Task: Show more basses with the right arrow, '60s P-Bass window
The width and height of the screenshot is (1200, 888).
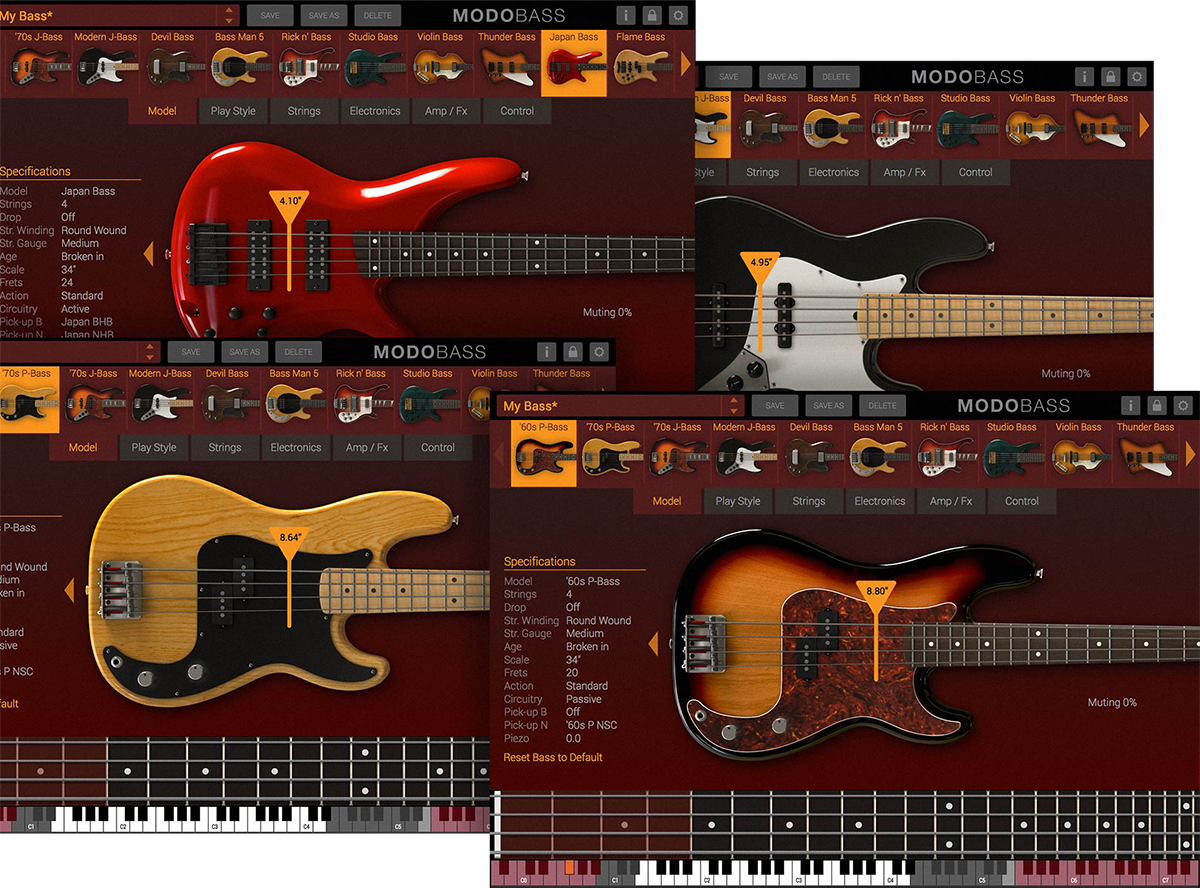Action: pyautogui.click(x=1190, y=453)
